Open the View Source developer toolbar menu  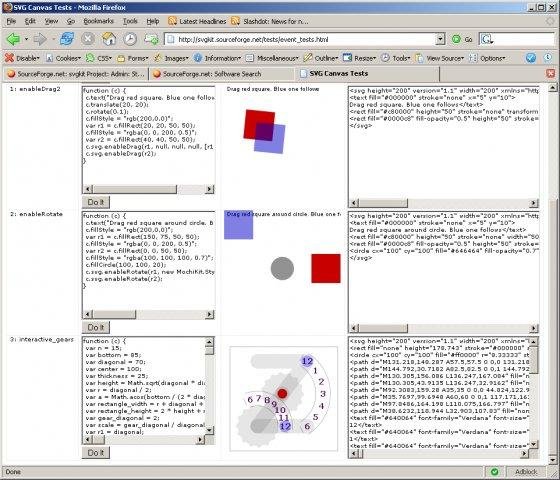coord(439,58)
